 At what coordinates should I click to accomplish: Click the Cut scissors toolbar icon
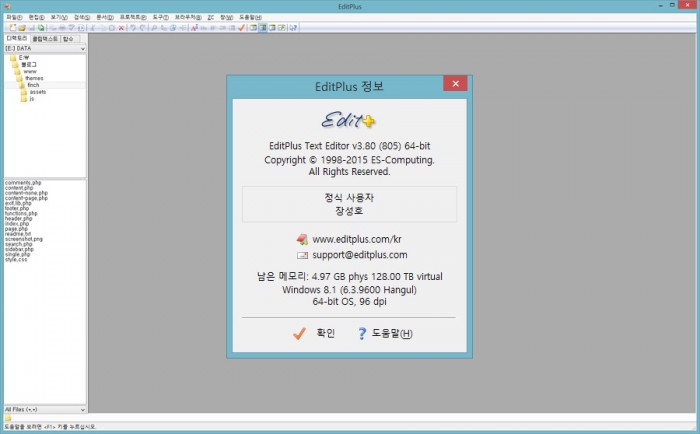[x=93, y=28]
